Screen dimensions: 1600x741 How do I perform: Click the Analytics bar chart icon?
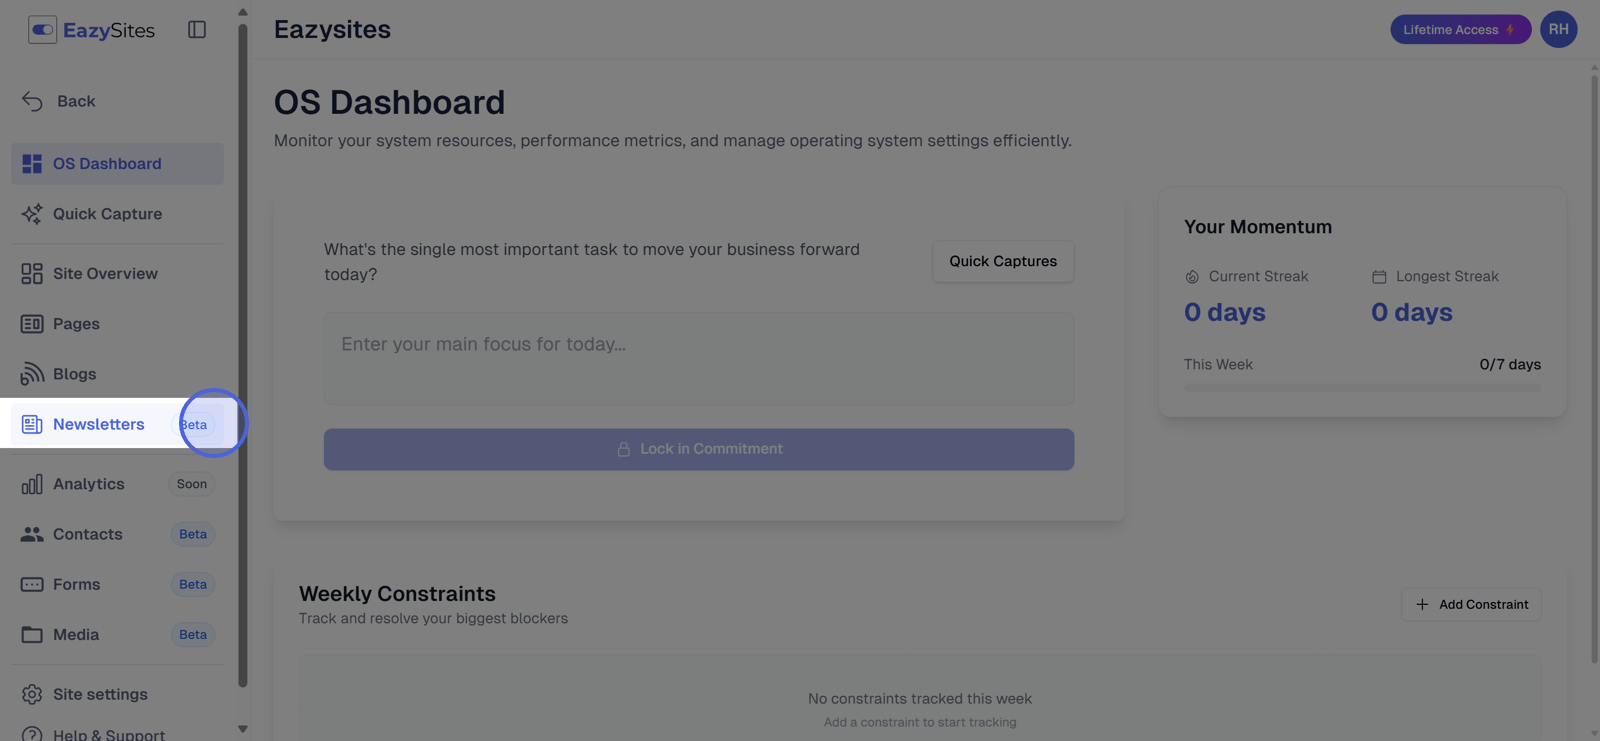(32, 484)
